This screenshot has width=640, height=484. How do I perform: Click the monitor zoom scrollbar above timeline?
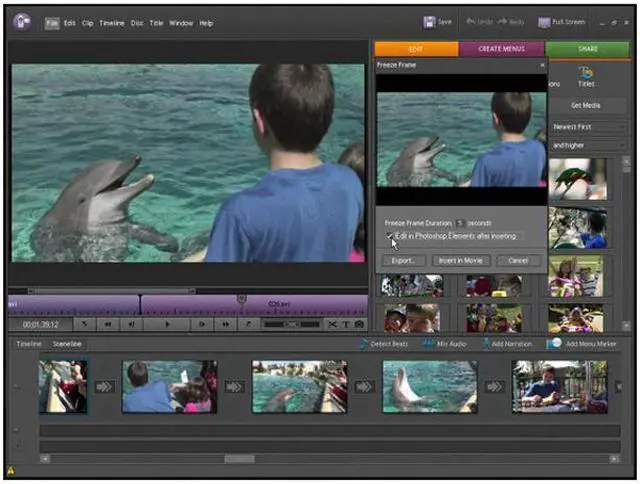tap(111, 291)
